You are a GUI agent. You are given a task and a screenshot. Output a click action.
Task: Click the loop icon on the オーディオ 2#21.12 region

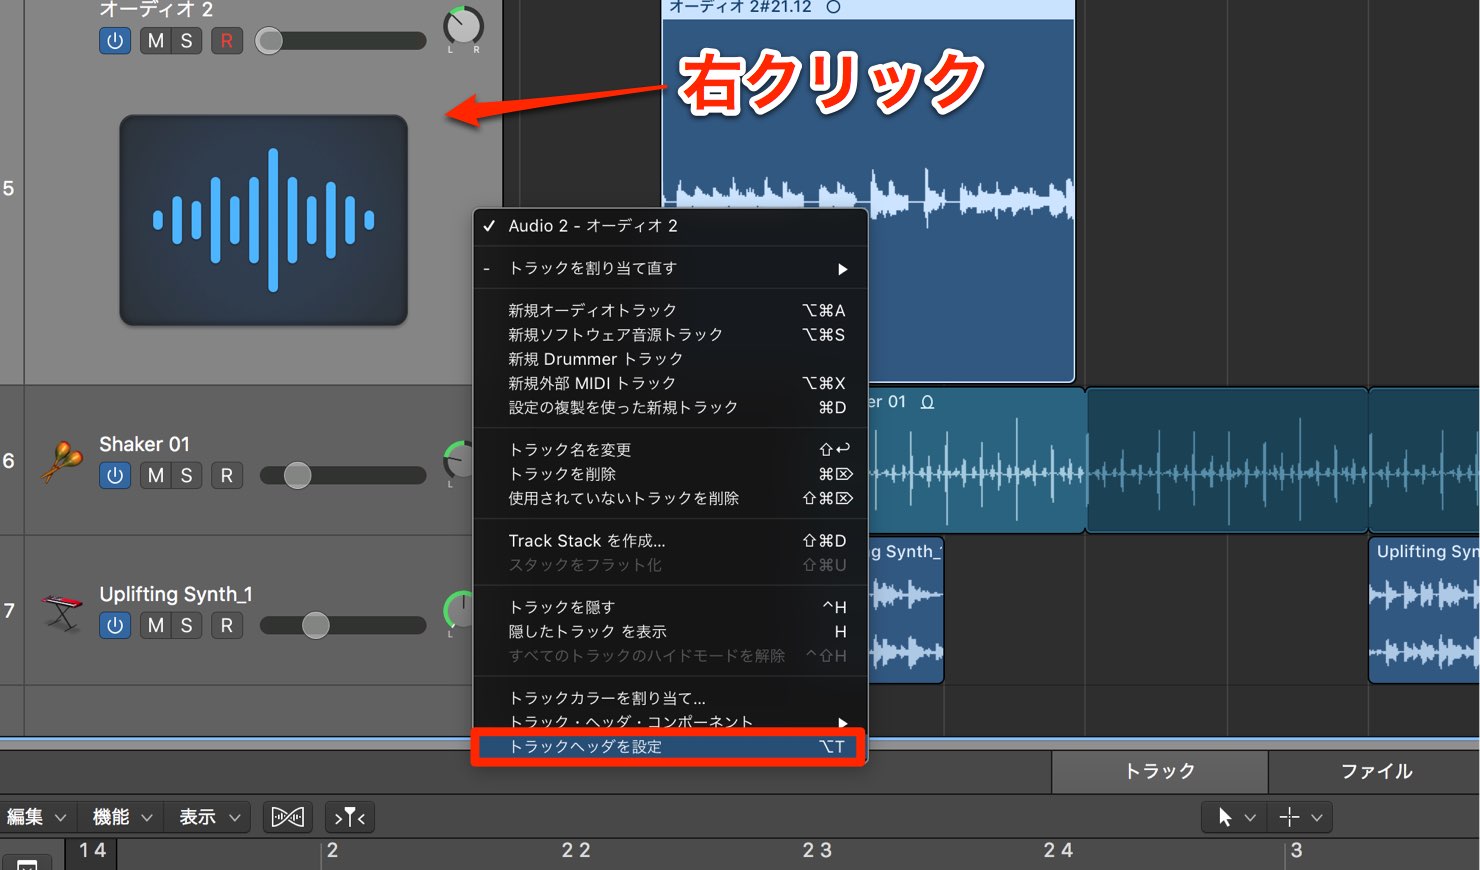pyautogui.click(x=833, y=7)
